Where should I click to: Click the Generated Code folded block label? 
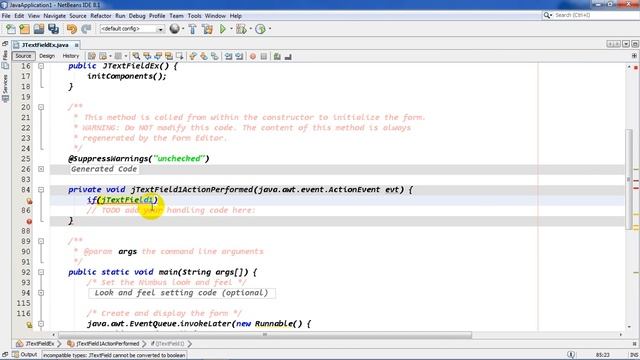(104, 169)
